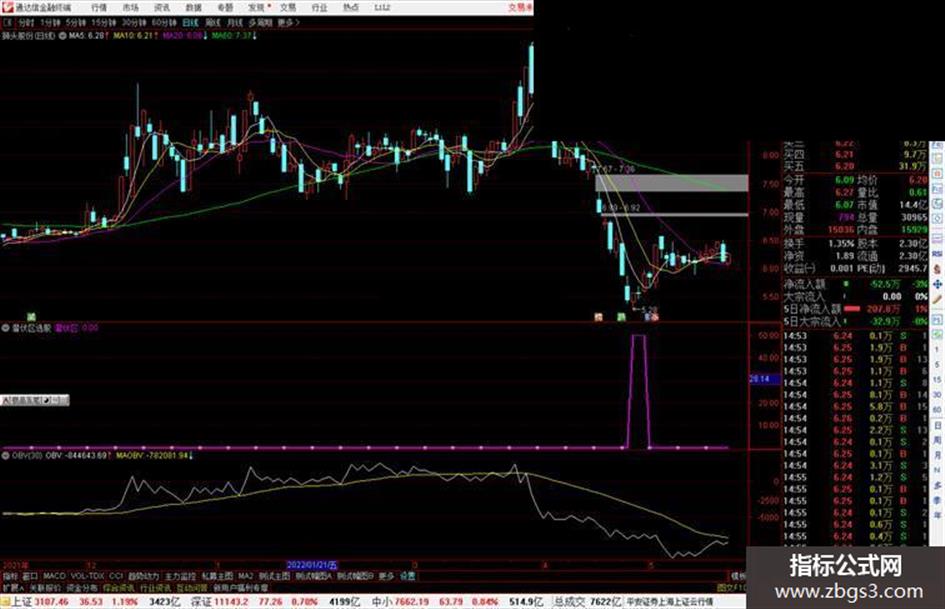Open the 热点 menu
Image resolution: width=945 pixels, height=609 pixels.
(351, 7)
